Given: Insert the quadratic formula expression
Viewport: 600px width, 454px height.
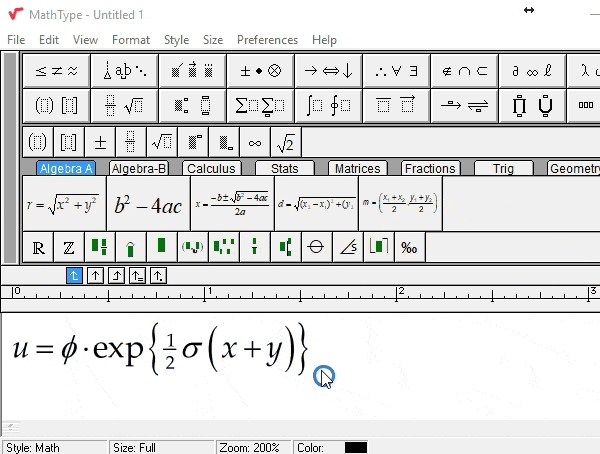Looking at the screenshot, I should click(x=233, y=204).
